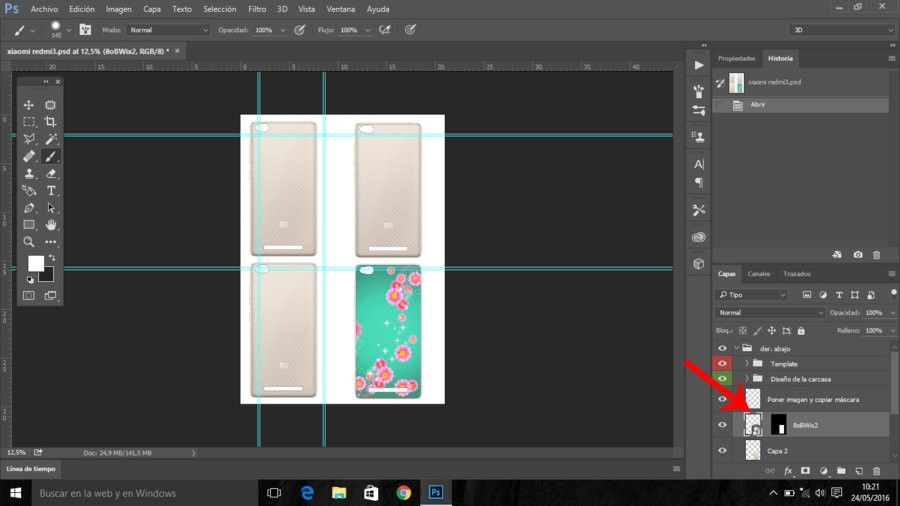
Task: Switch to the Propiedades tab
Action: pos(736,59)
